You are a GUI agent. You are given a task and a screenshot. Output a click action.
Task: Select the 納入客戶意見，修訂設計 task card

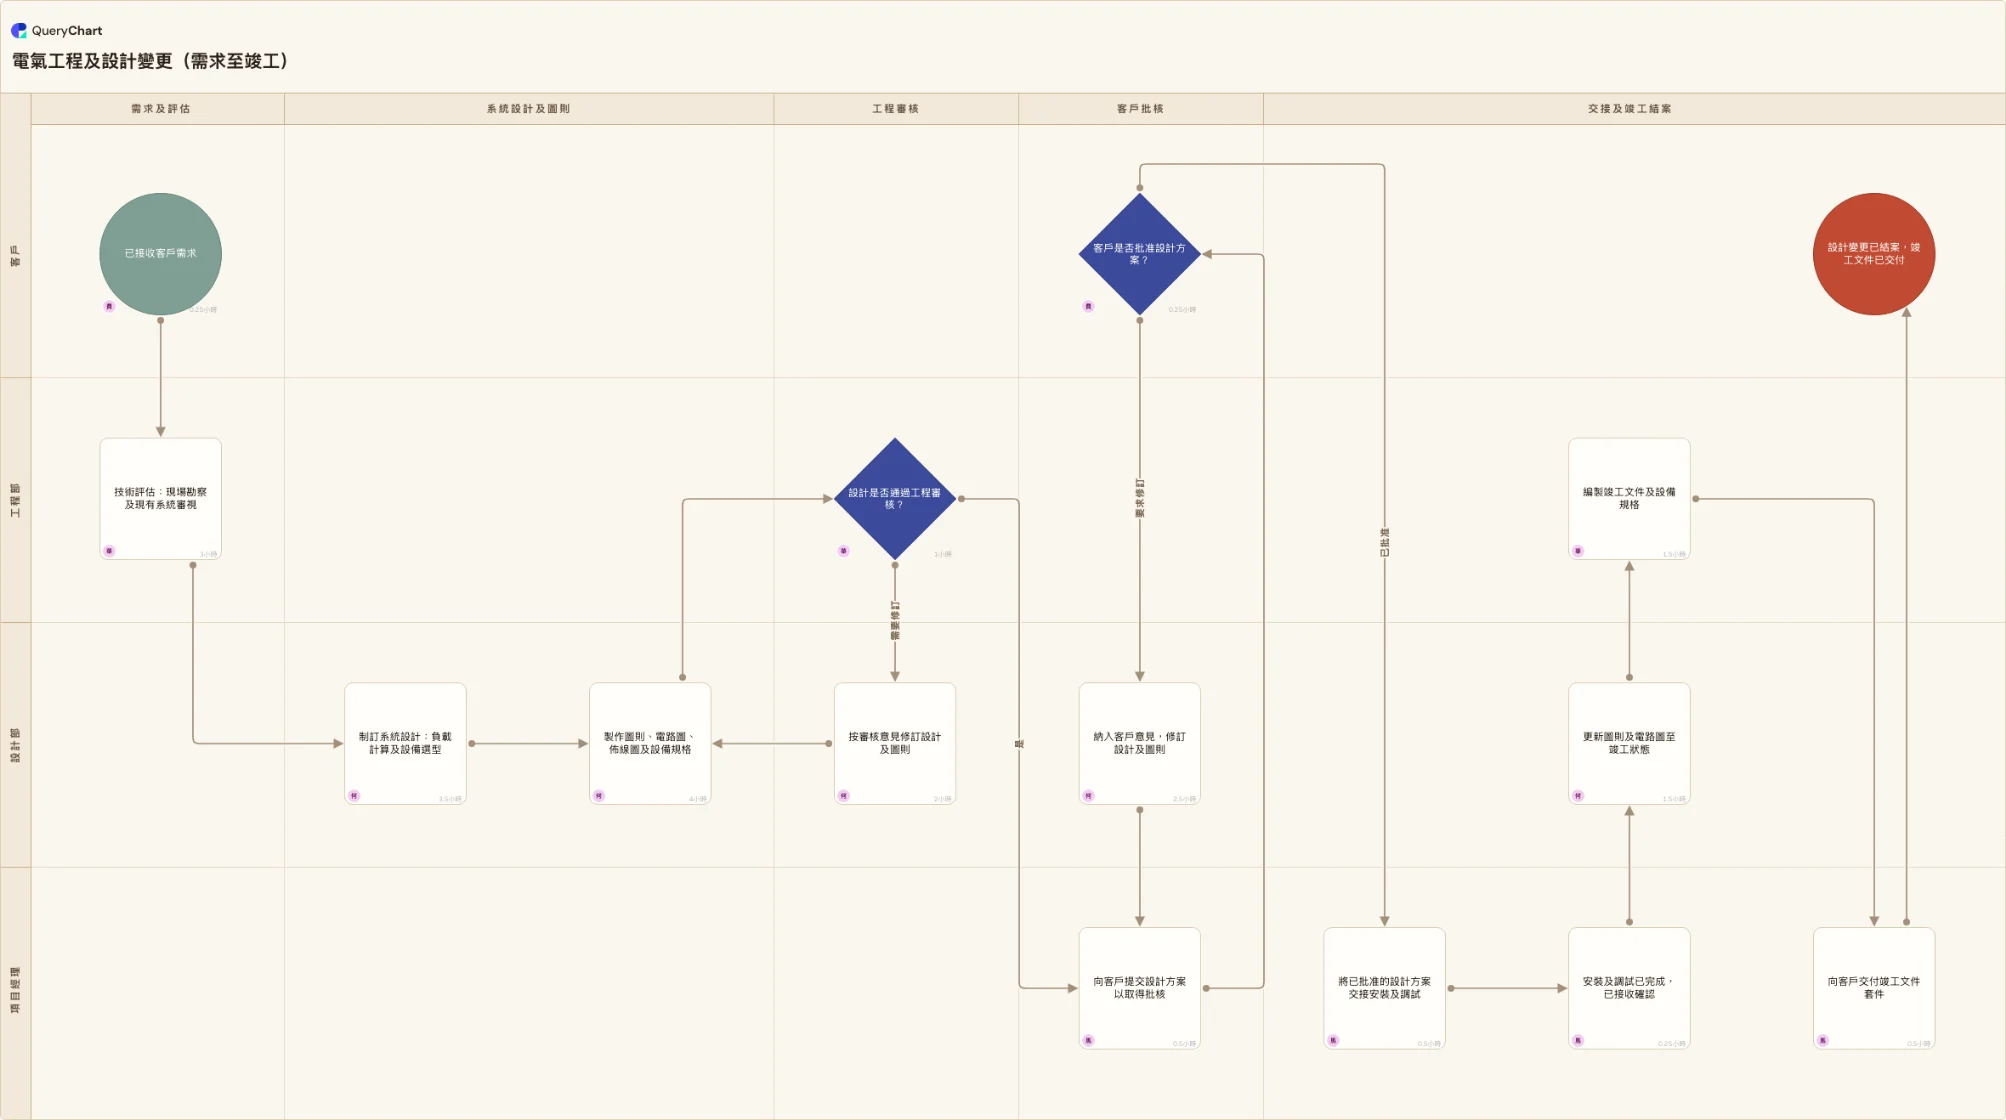point(1139,744)
